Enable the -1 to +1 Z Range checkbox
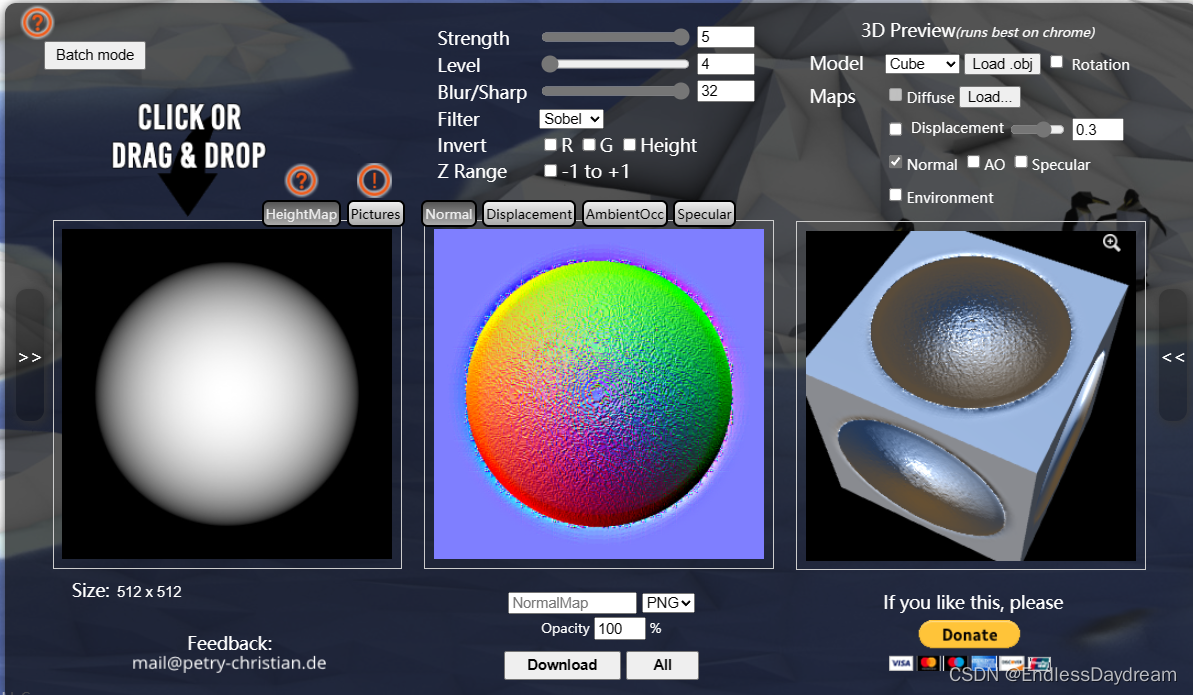The image size is (1193, 695). click(550, 171)
